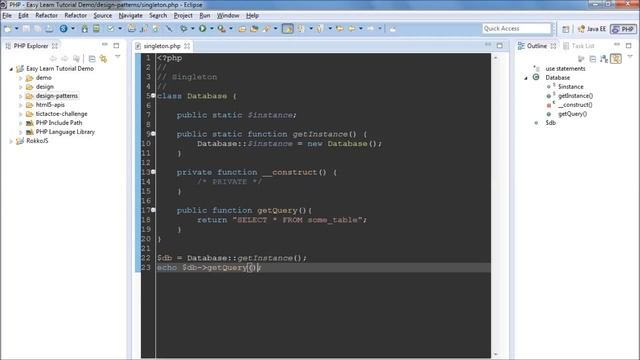Select html5-apis folder in explorer
640x360 pixels.
coord(50,105)
